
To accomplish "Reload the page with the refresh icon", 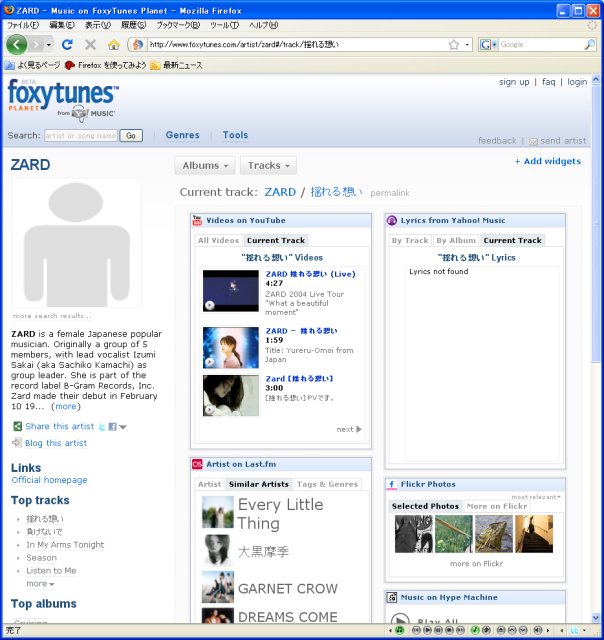I will 67,44.
